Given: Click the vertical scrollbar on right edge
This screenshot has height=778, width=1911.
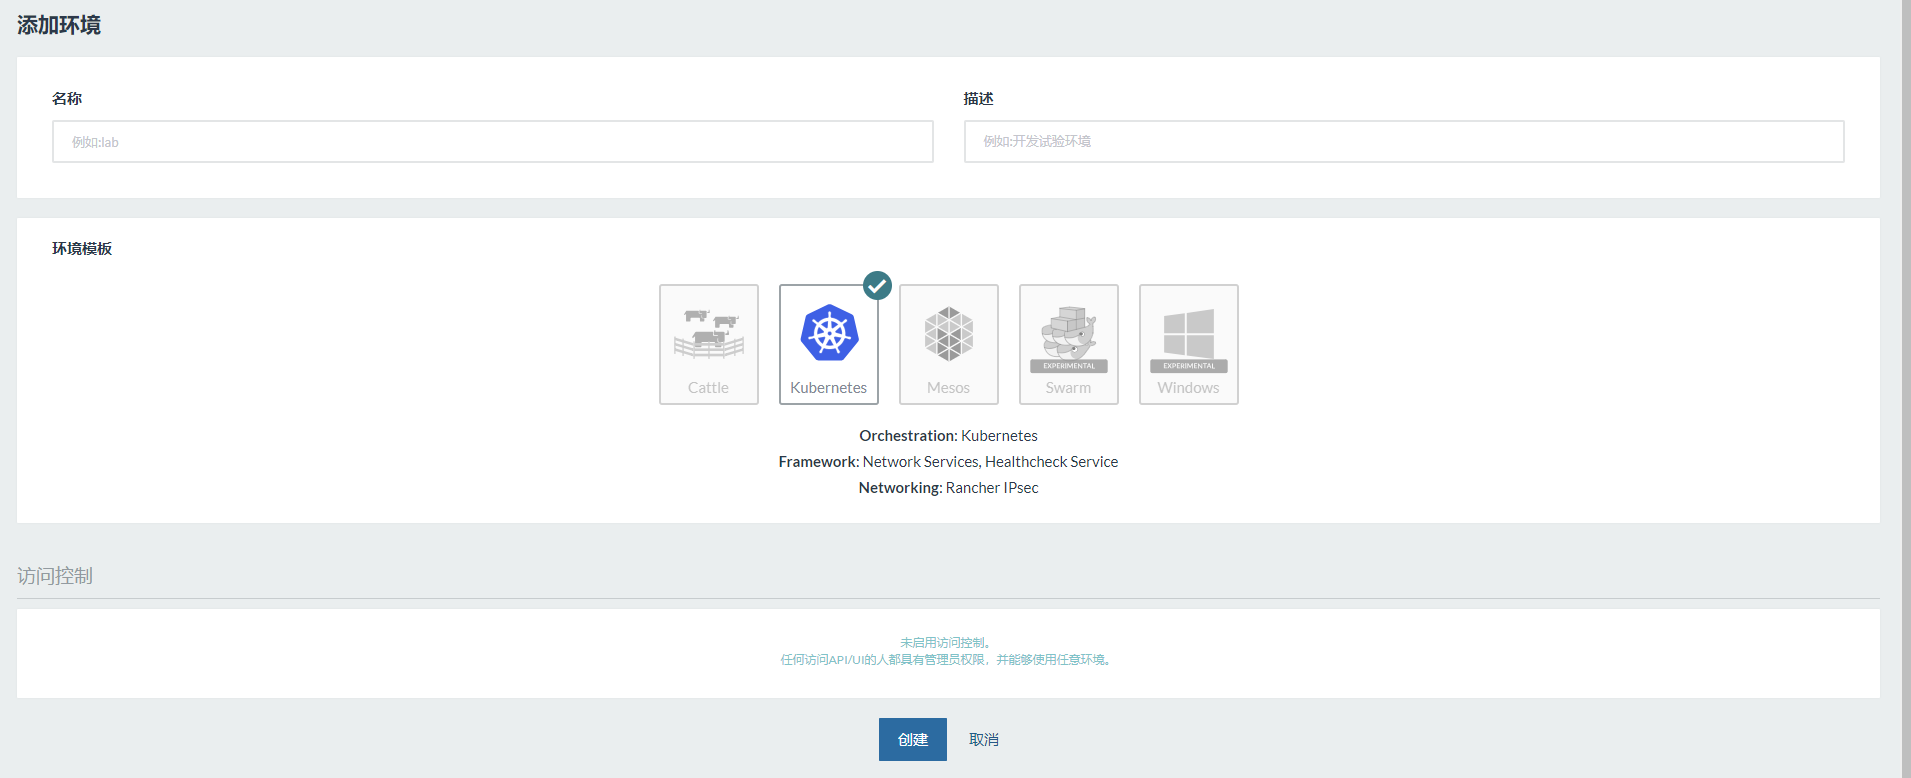Looking at the screenshot, I should (1905, 389).
